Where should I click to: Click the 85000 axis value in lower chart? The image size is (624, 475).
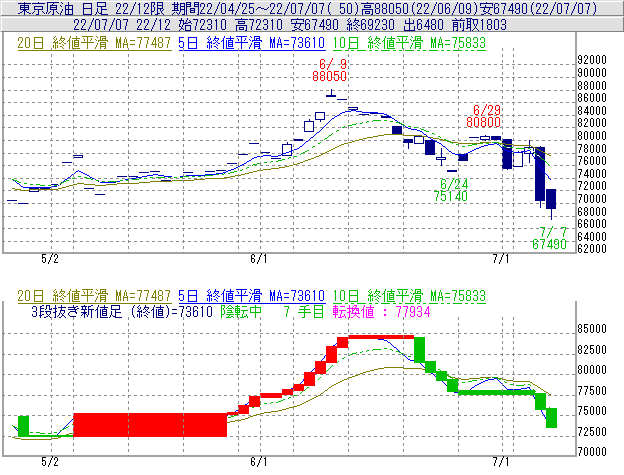[592, 329]
